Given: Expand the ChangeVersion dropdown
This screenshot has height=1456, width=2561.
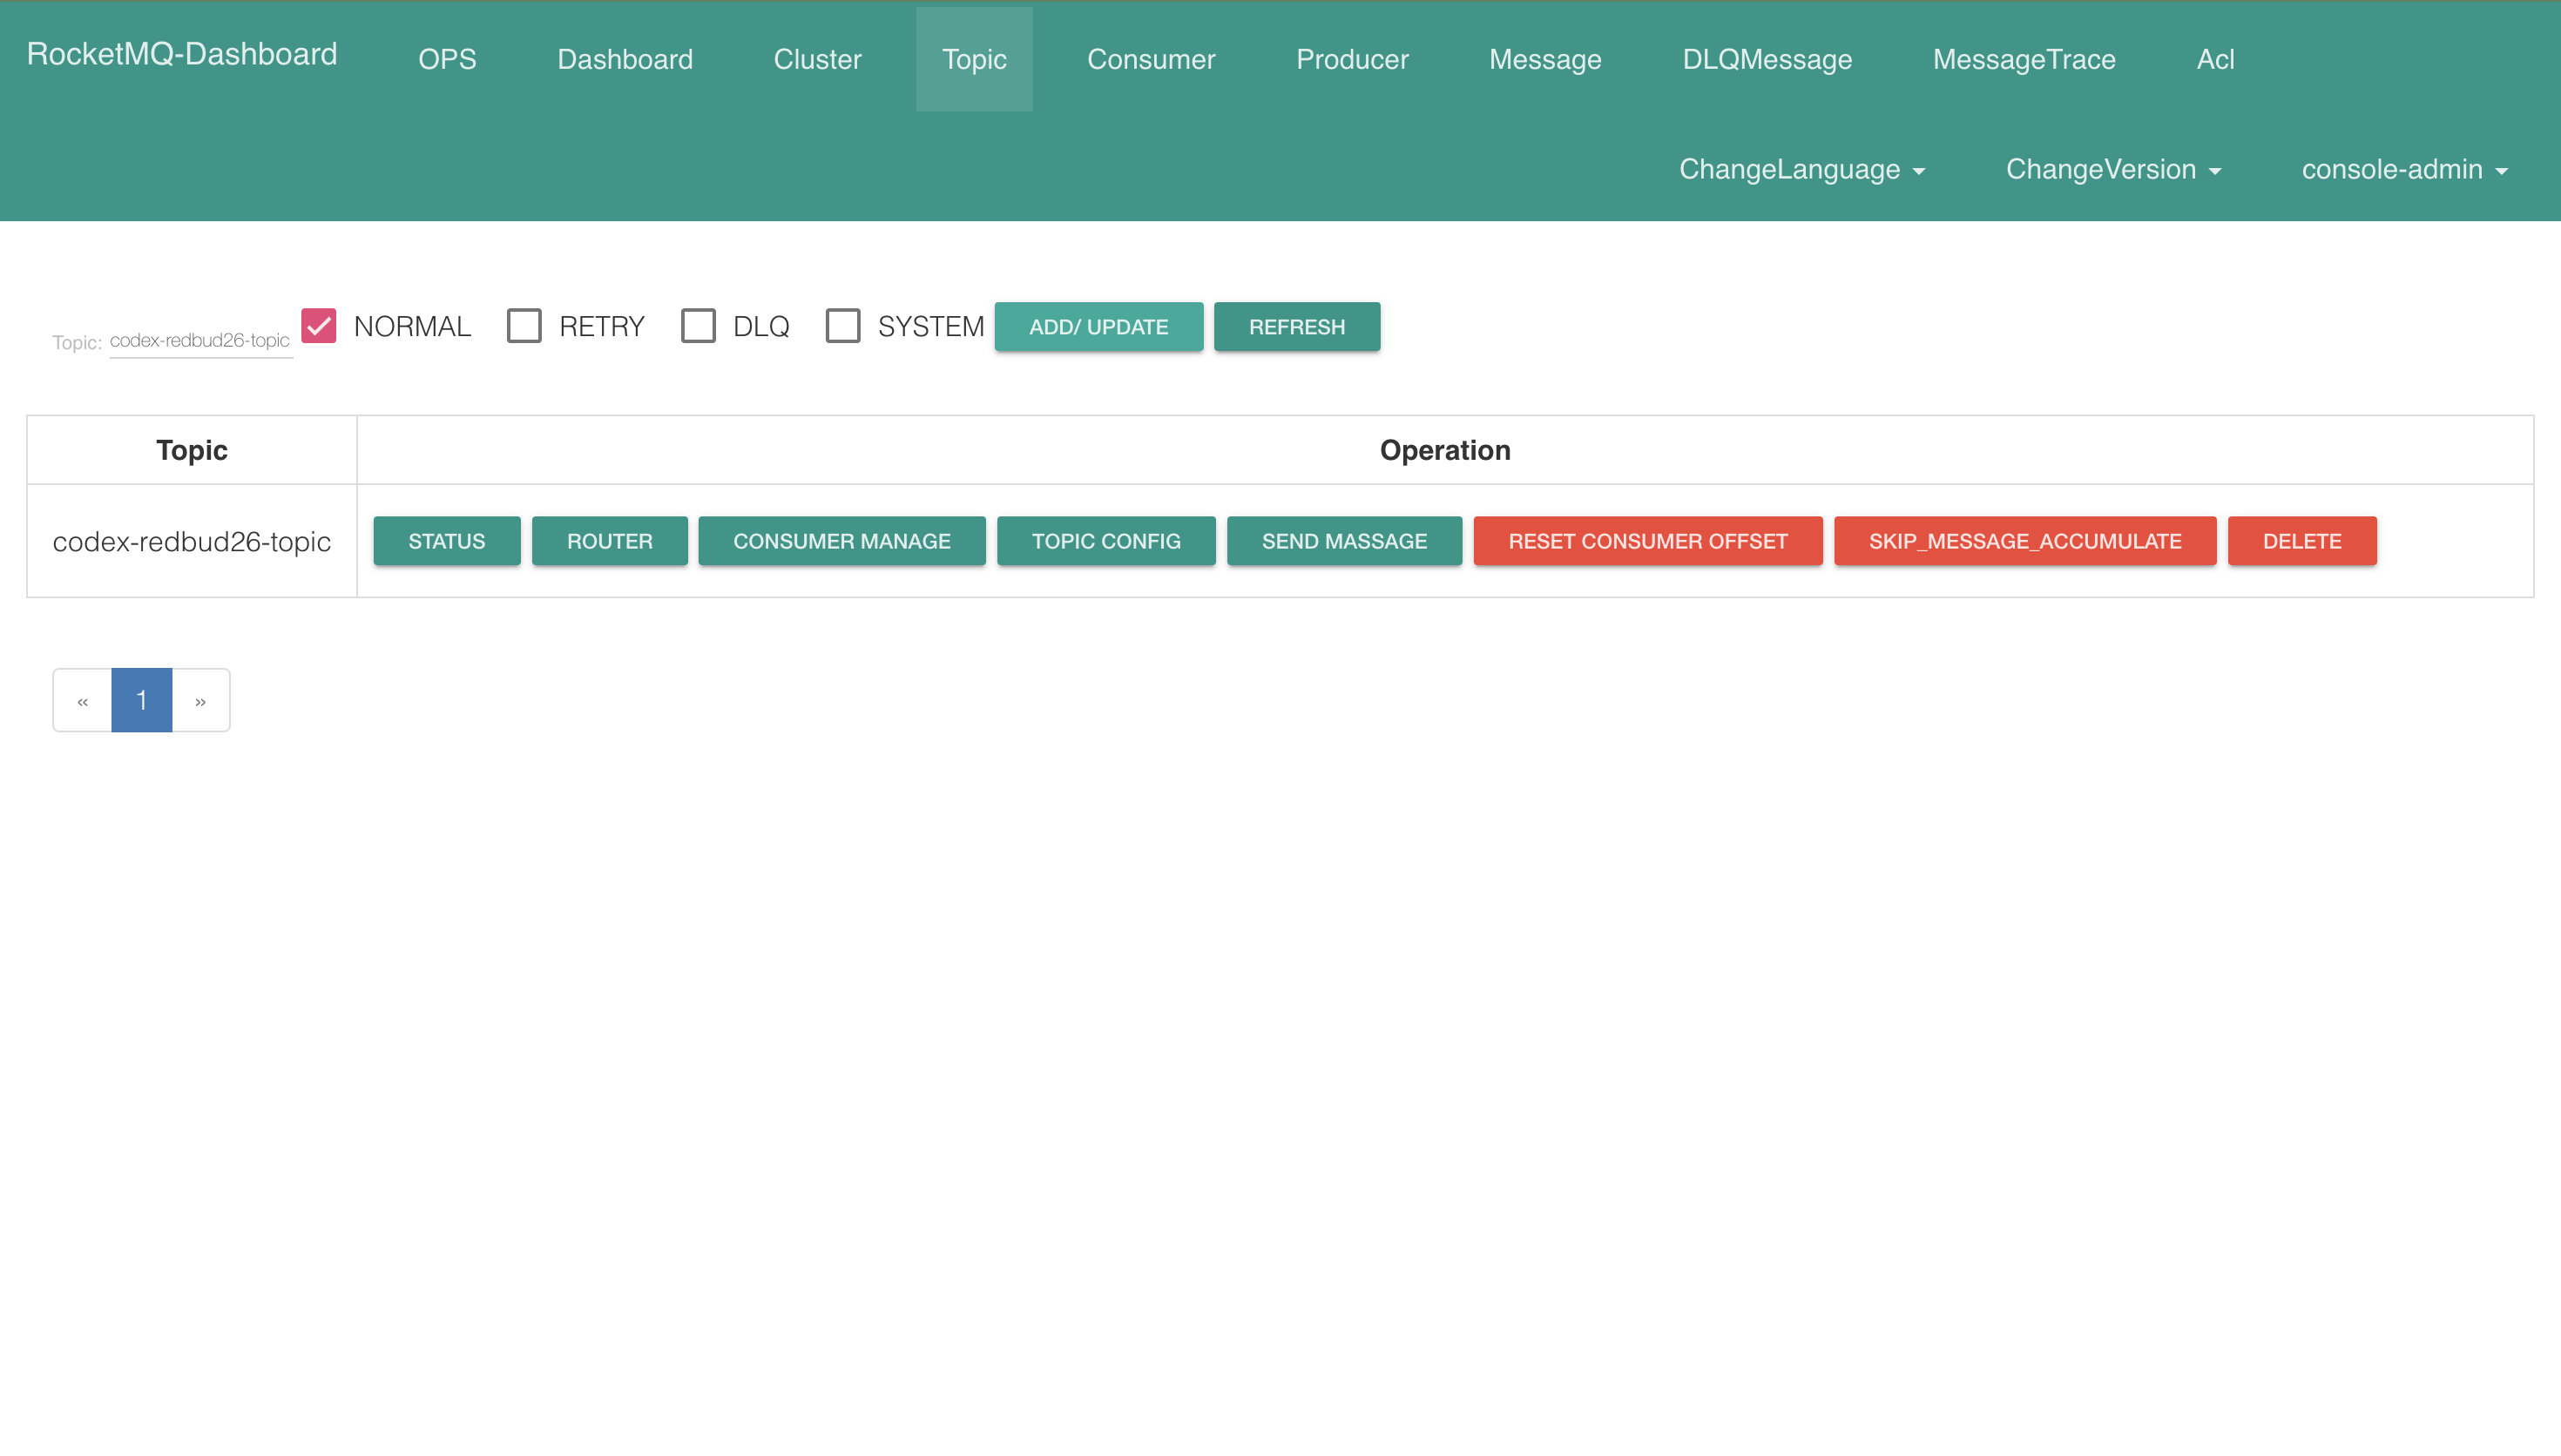Looking at the screenshot, I should click(2113, 169).
